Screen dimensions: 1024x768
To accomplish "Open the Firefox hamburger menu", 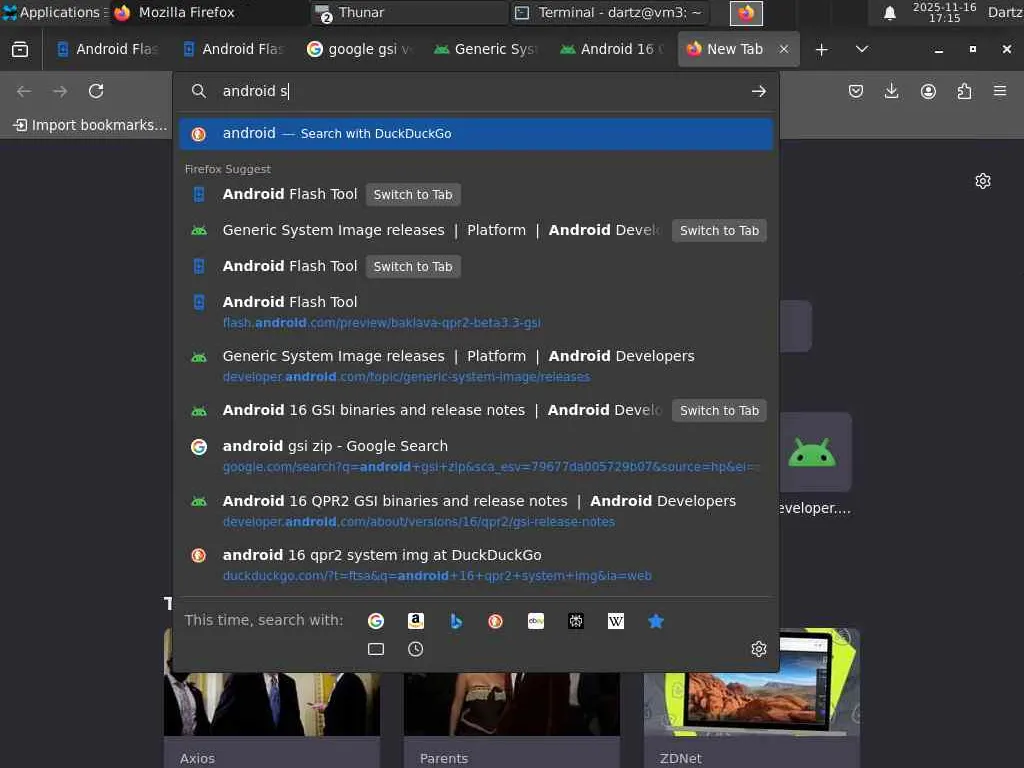I will [x=1000, y=91].
